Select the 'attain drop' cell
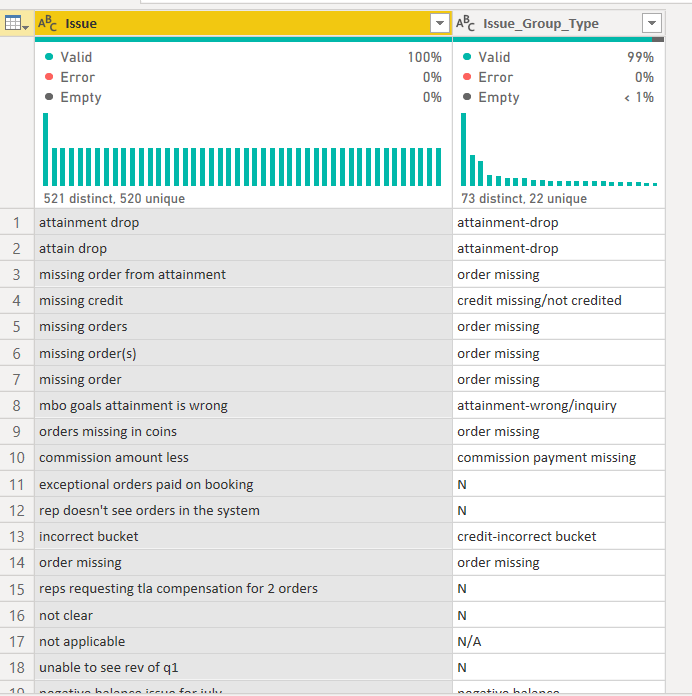This screenshot has height=696, width=692. pos(243,248)
